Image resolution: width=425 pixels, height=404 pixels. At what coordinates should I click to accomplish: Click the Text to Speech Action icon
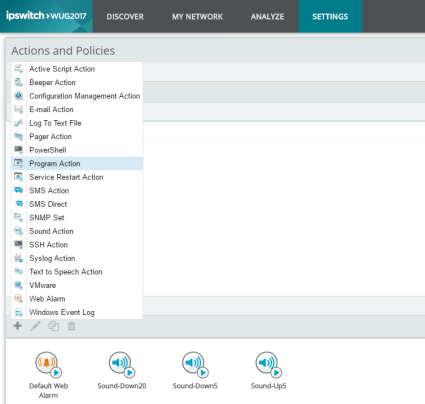point(19,272)
